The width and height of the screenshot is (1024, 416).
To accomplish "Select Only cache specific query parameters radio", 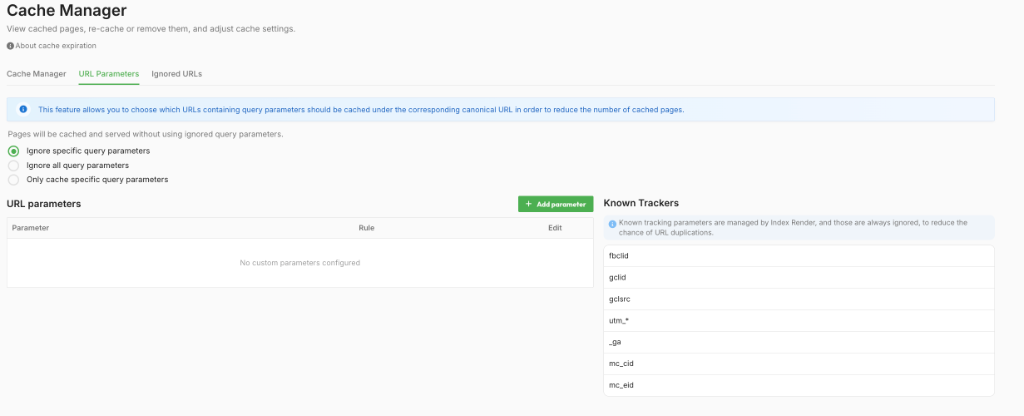I will pyautogui.click(x=13, y=180).
